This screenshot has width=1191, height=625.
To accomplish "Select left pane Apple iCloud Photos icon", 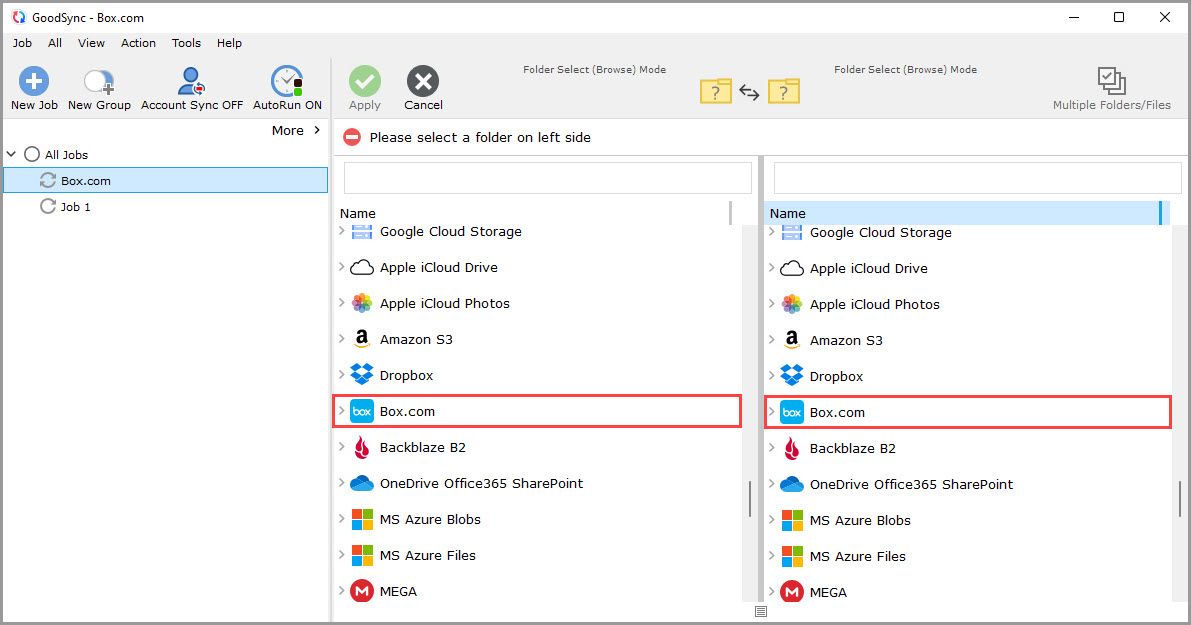I will coord(362,303).
